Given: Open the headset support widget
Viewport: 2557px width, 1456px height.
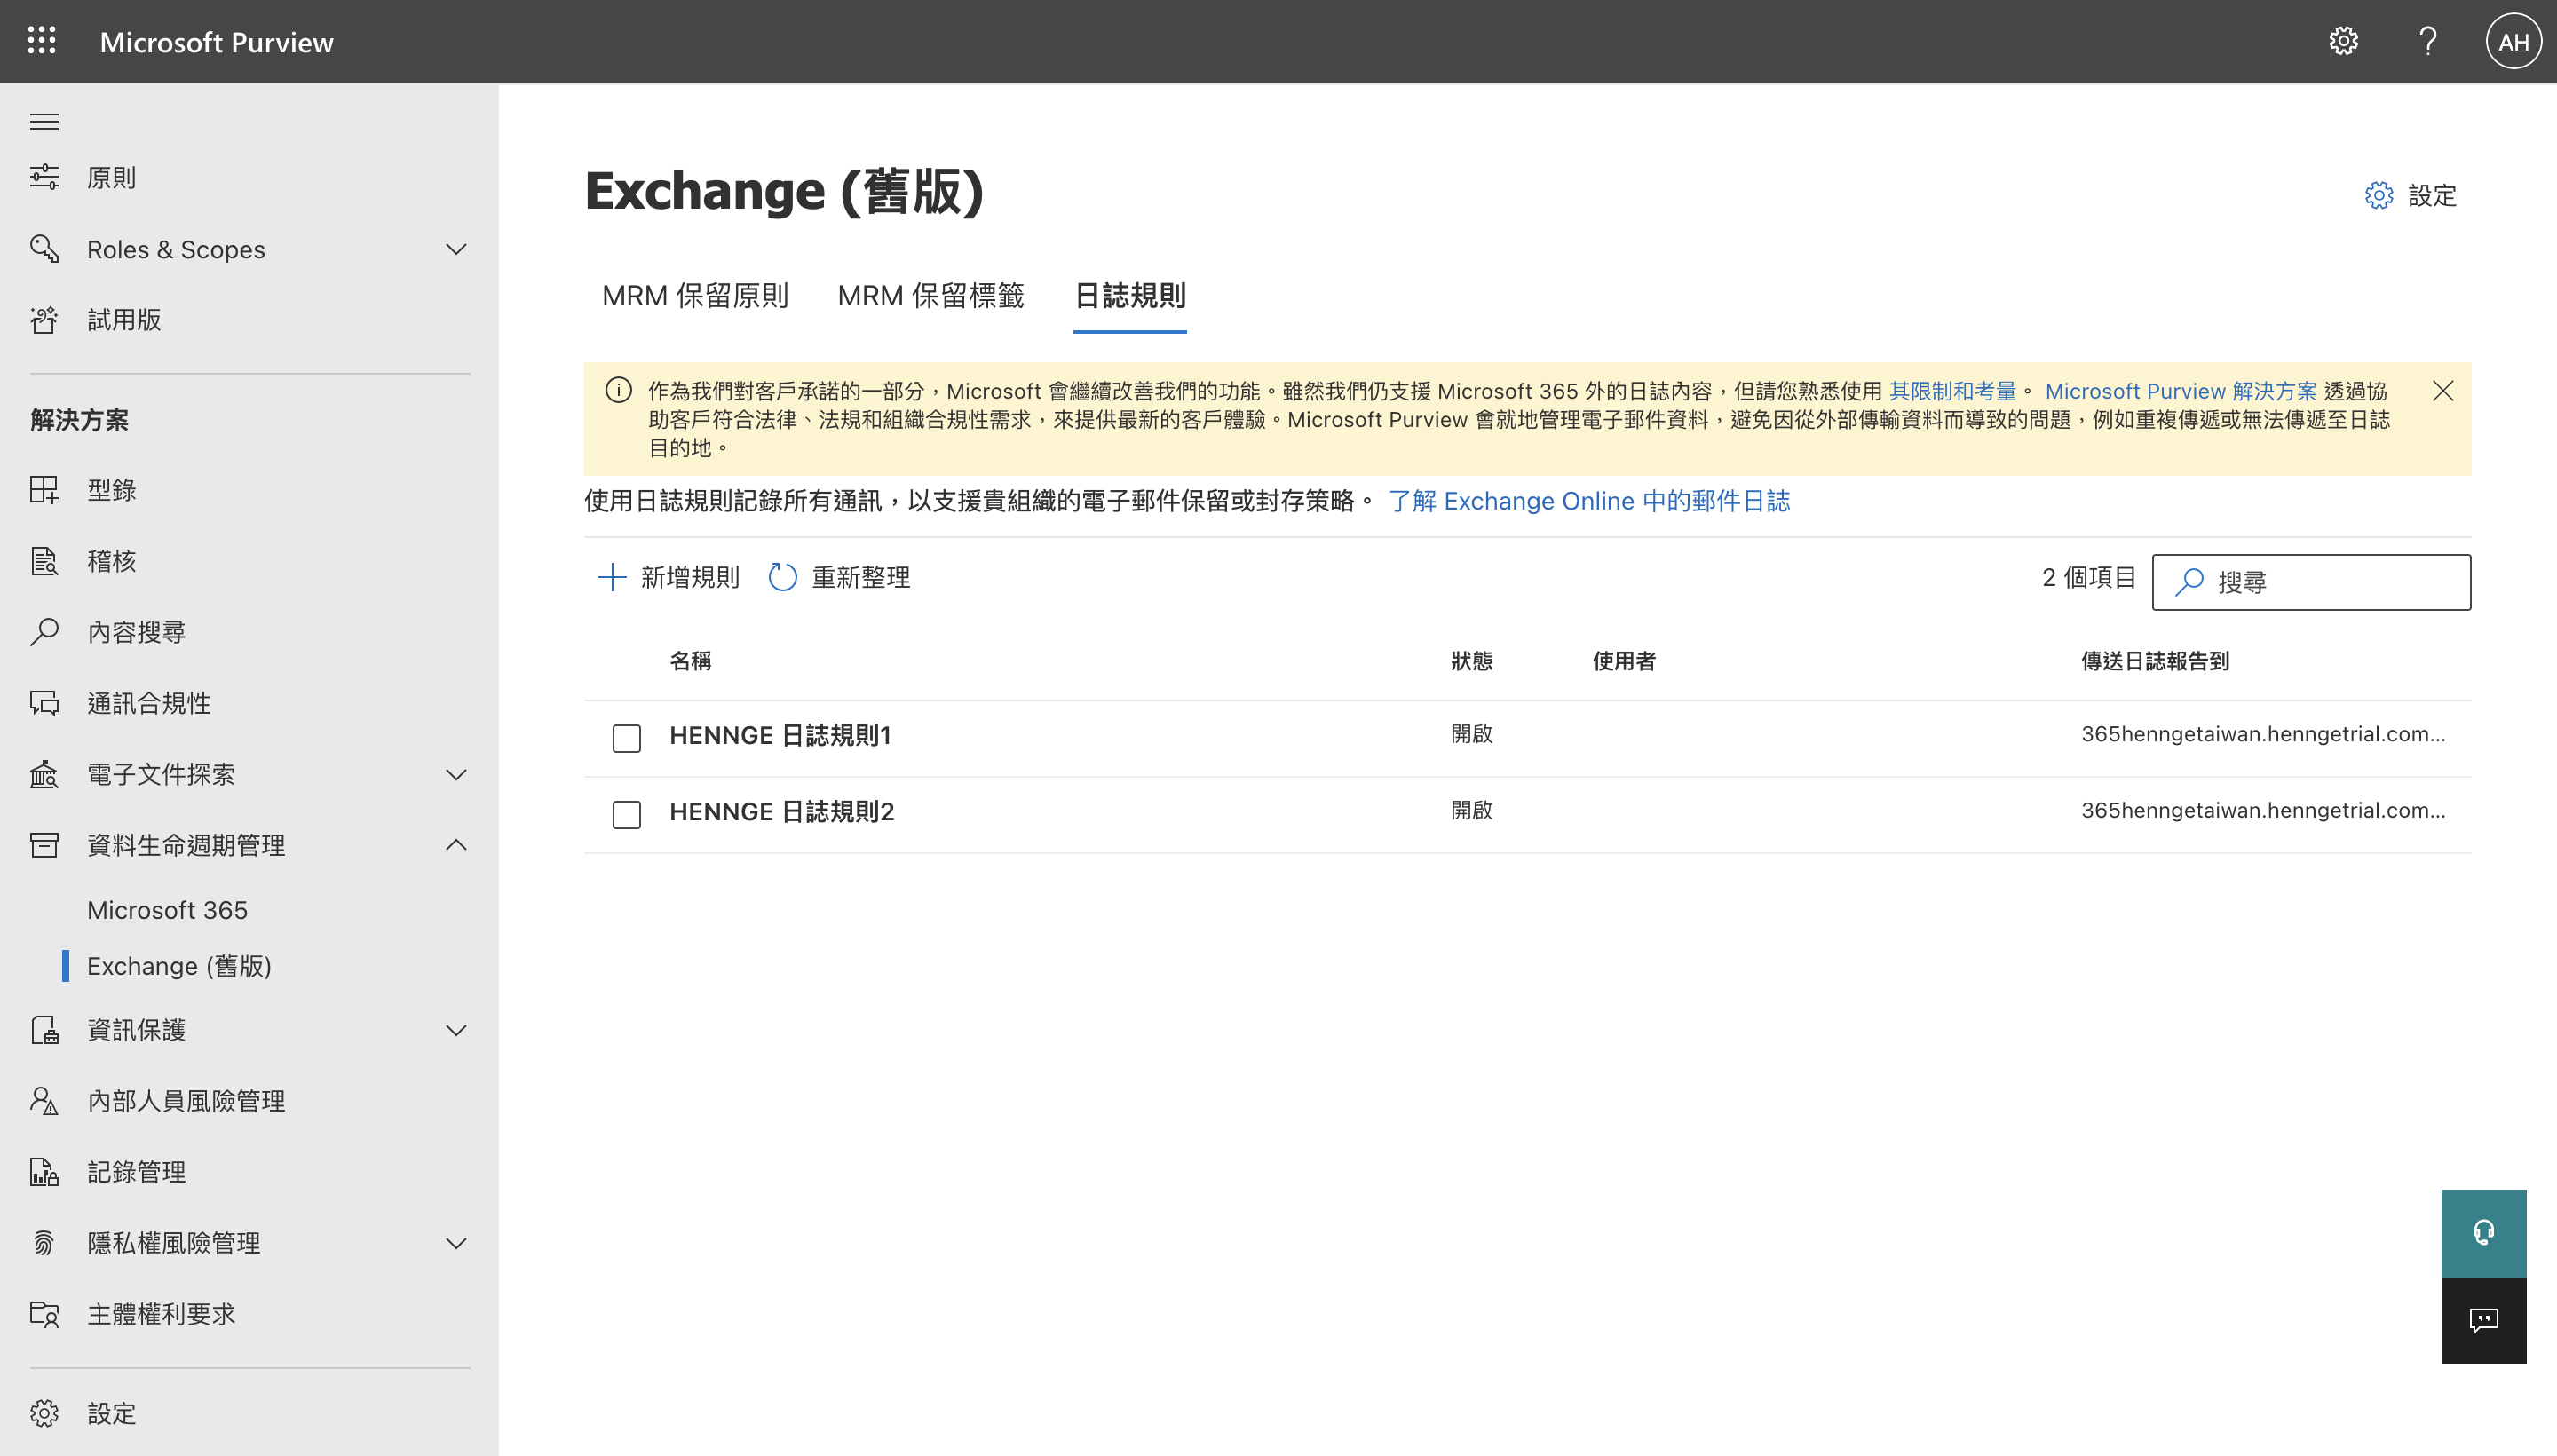Looking at the screenshot, I should (2483, 1232).
